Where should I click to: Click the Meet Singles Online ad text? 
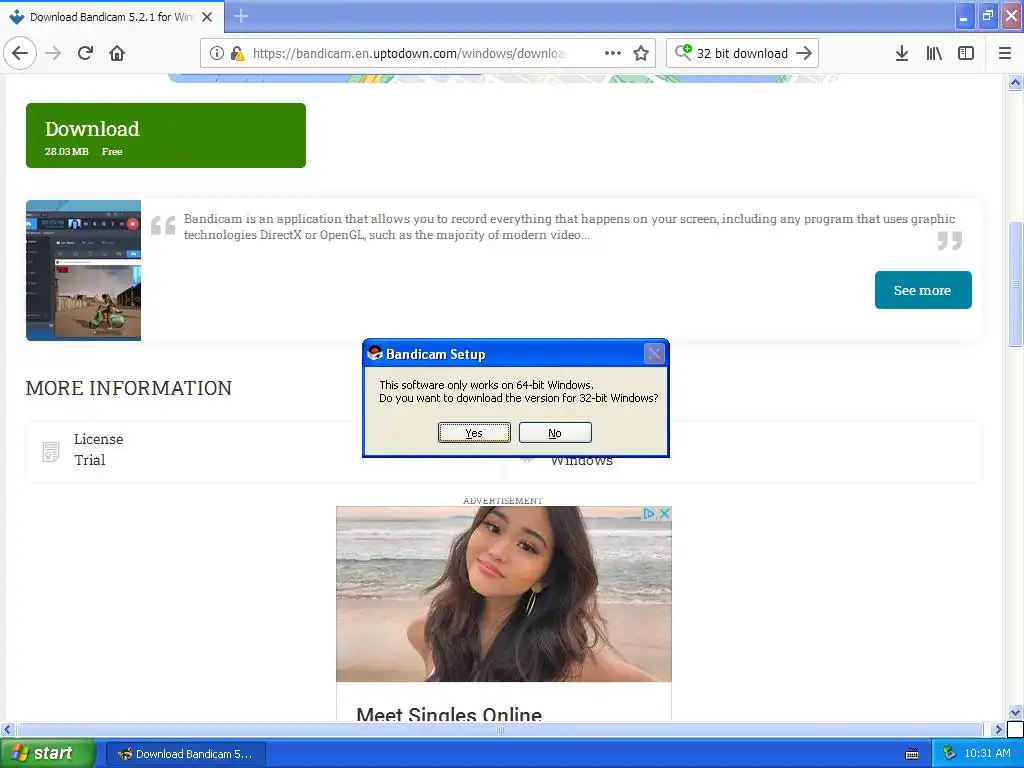tap(449, 714)
